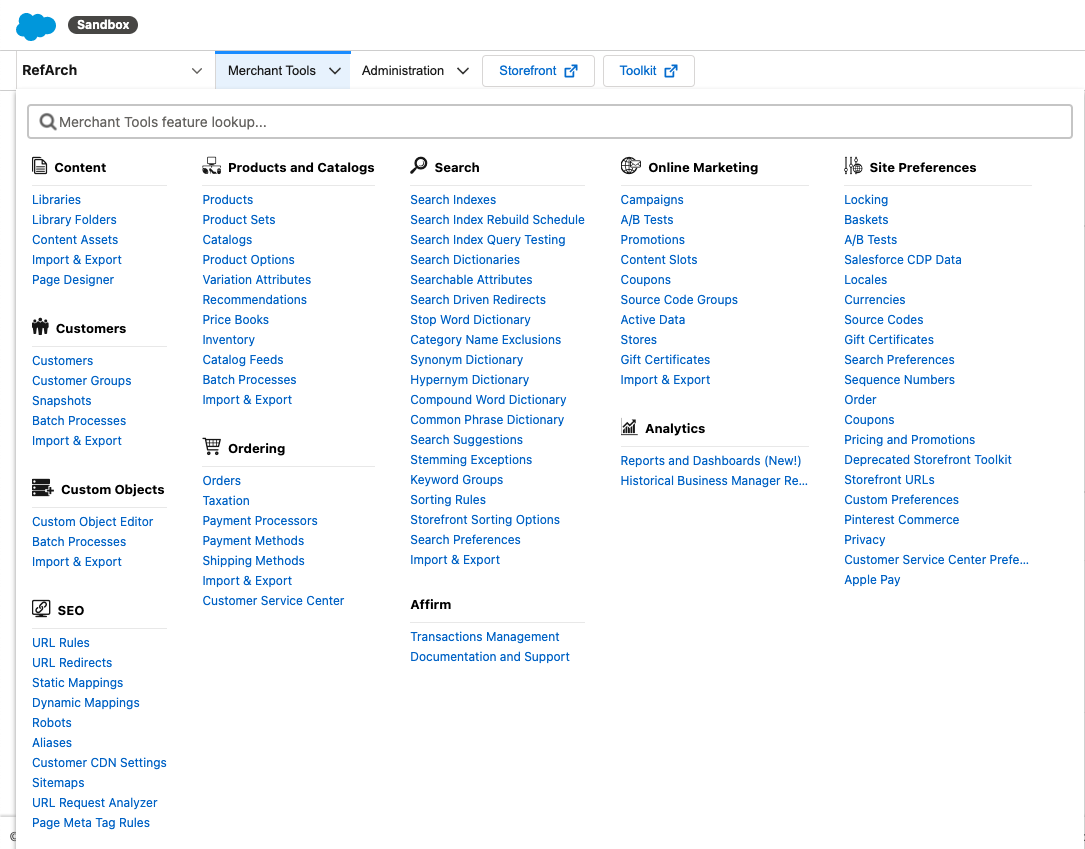Click the Online Marketing globe icon
Image resolution: width=1085 pixels, height=849 pixels.
[630, 165]
